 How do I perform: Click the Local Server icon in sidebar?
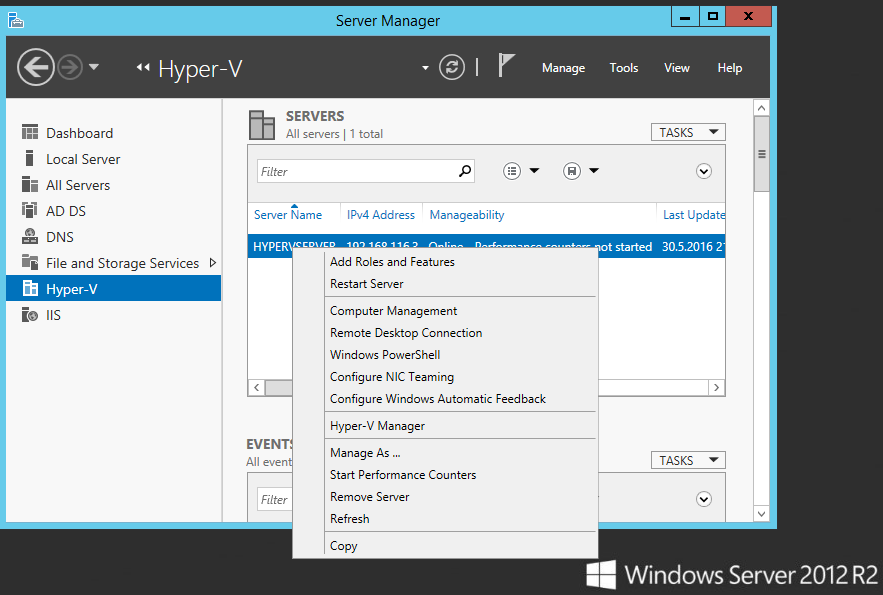(30, 158)
